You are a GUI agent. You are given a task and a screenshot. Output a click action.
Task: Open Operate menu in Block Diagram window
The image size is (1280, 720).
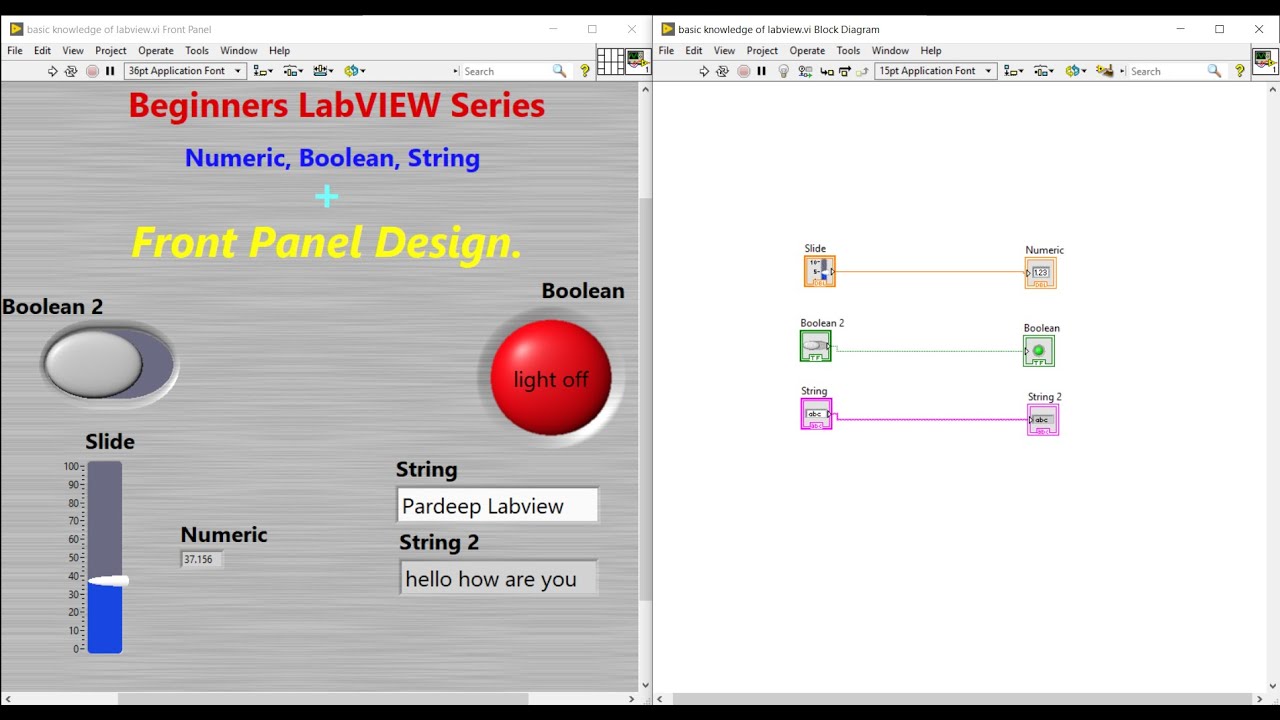807,50
